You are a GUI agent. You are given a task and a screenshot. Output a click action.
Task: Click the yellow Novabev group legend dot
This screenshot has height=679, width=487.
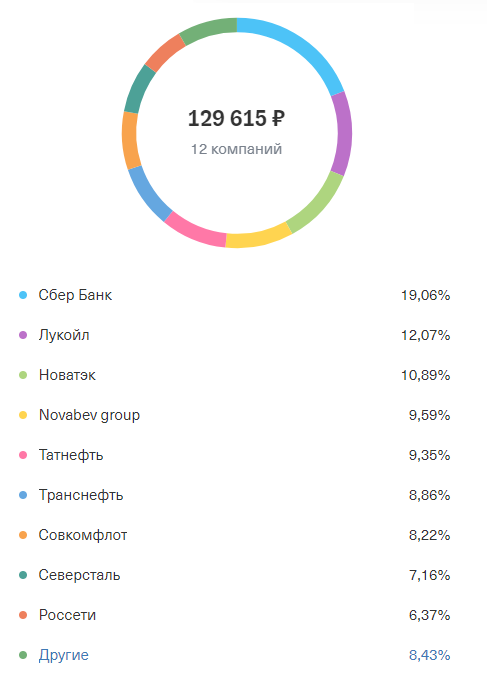pyautogui.click(x=23, y=415)
